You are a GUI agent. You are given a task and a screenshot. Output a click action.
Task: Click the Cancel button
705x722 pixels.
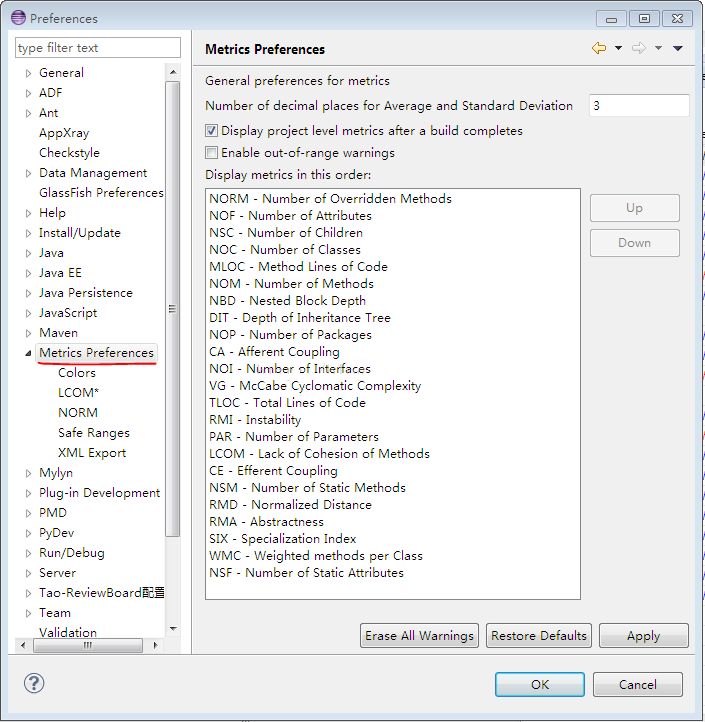point(638,684)
